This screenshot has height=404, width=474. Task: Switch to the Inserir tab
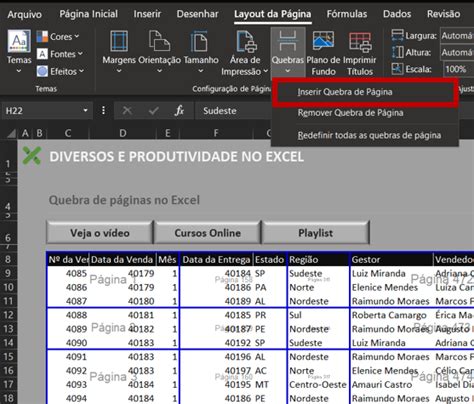[x=147, y=14]
